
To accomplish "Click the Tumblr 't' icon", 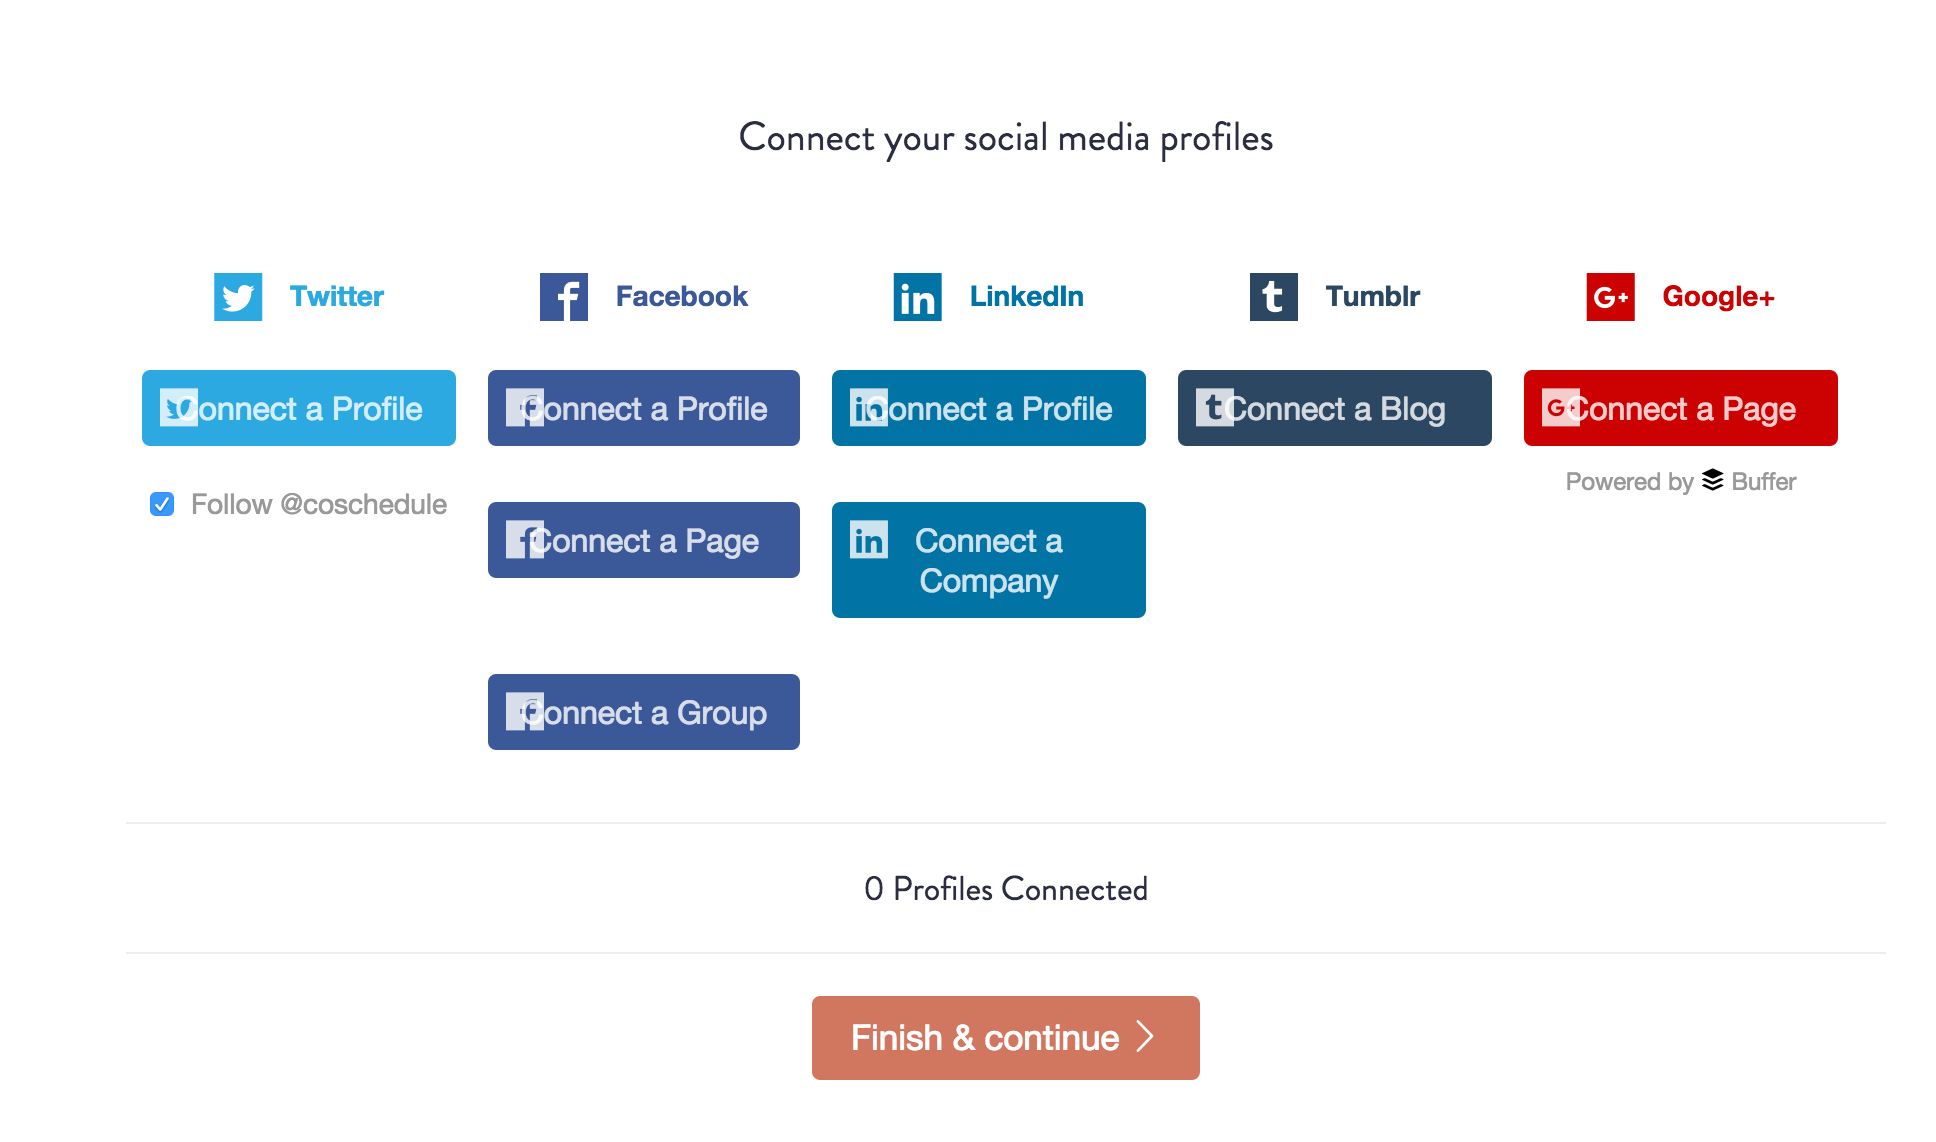I will click(1270, 296).
